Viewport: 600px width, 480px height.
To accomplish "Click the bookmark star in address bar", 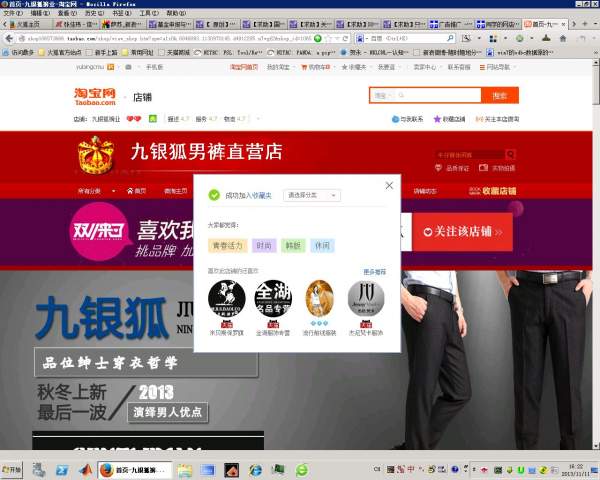I will pyautogui.click(x=328, y=39).
